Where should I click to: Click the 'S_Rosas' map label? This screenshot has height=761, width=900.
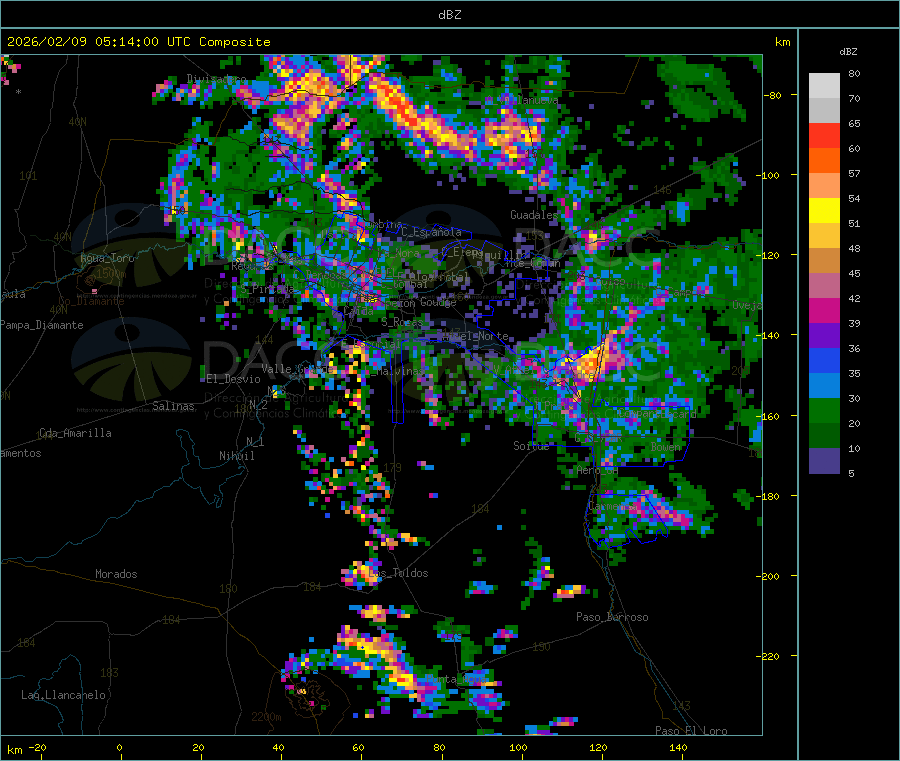click(401, 322)
